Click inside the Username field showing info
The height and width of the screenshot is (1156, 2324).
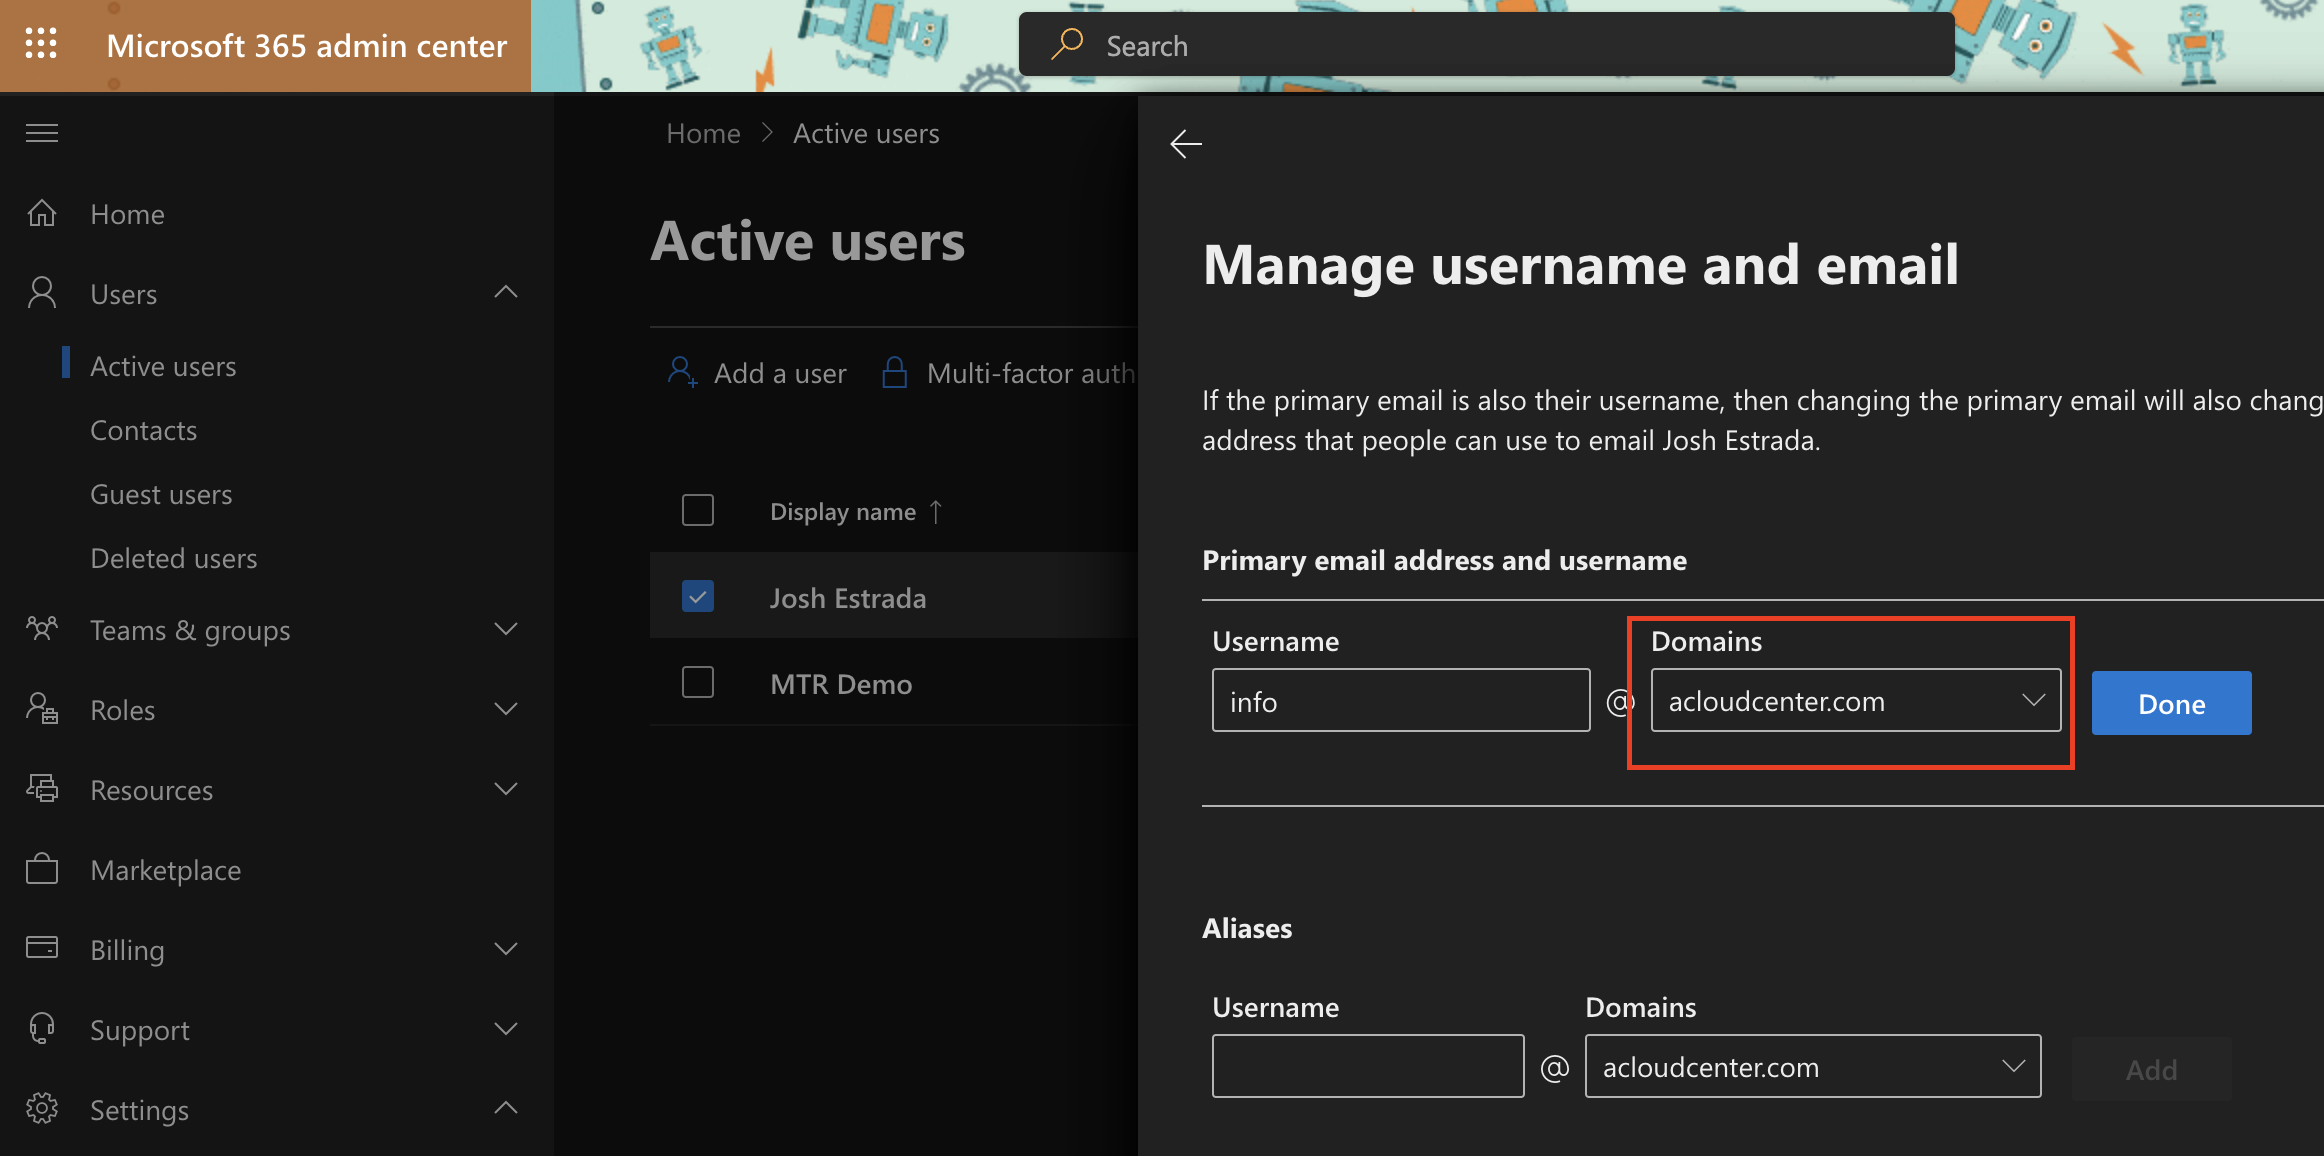tap(1399, 700)
